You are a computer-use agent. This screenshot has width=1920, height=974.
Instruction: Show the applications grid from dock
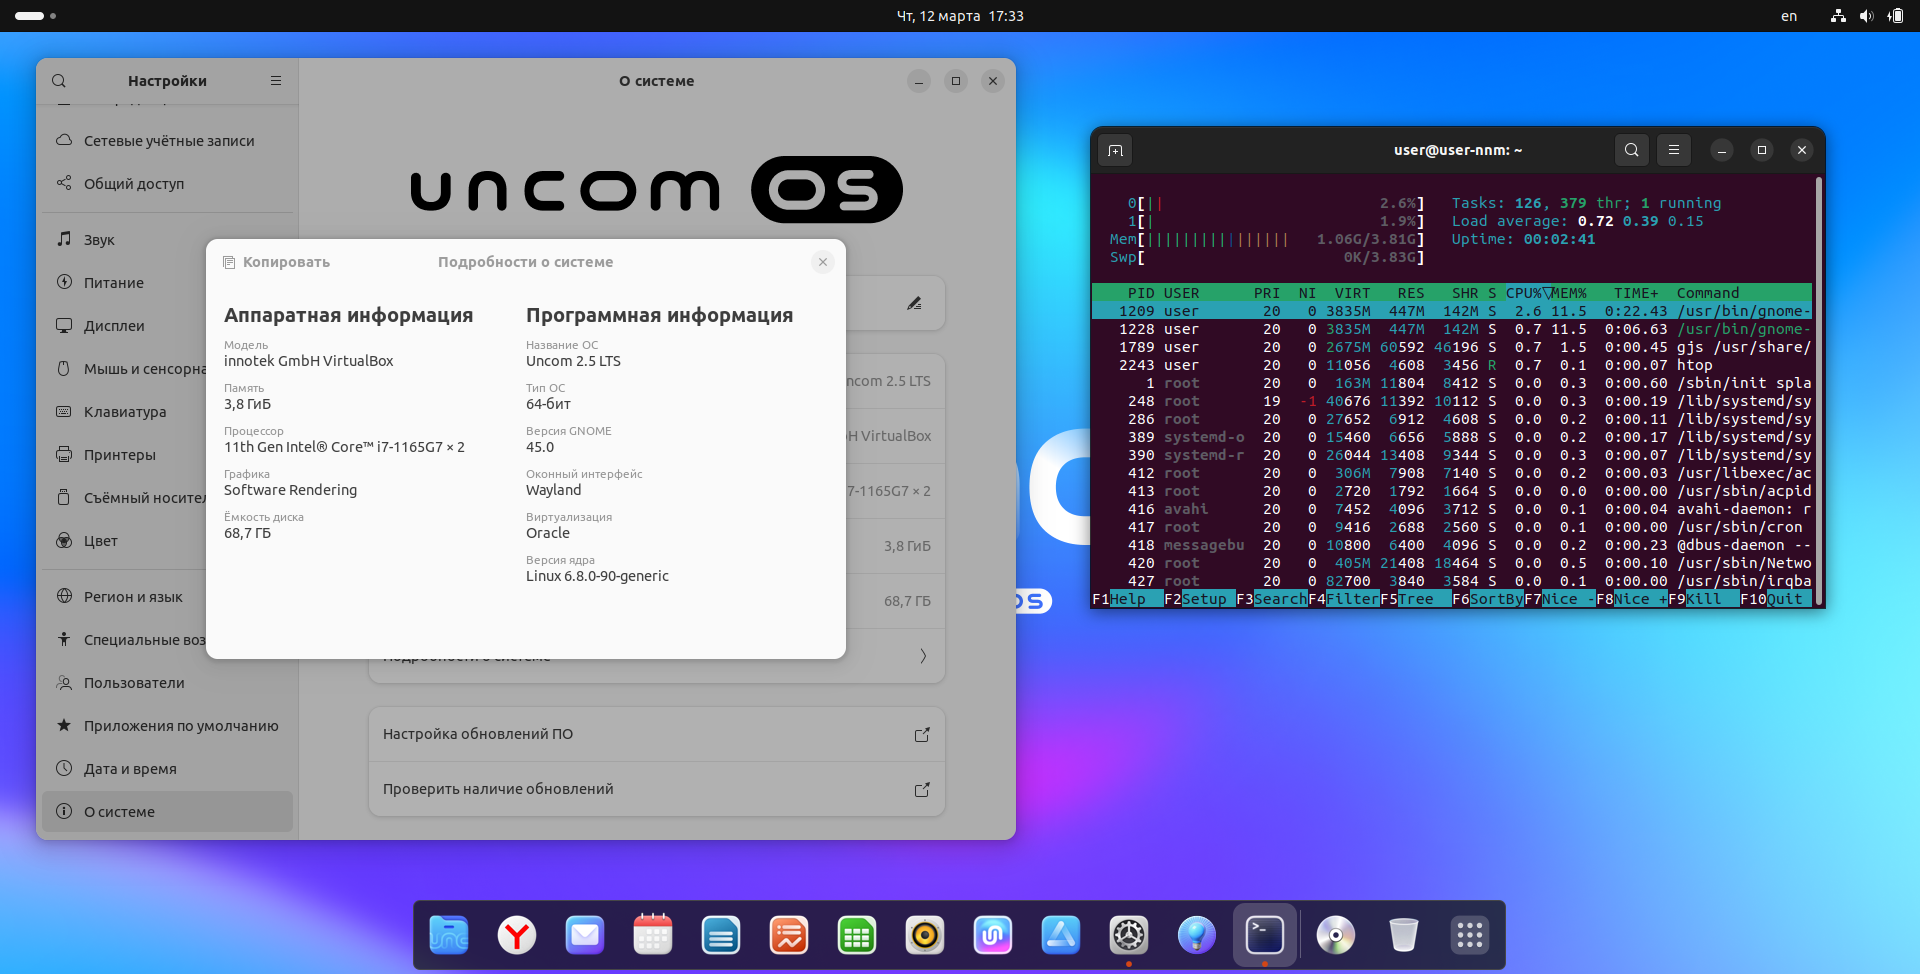(x=1469, y=936)
